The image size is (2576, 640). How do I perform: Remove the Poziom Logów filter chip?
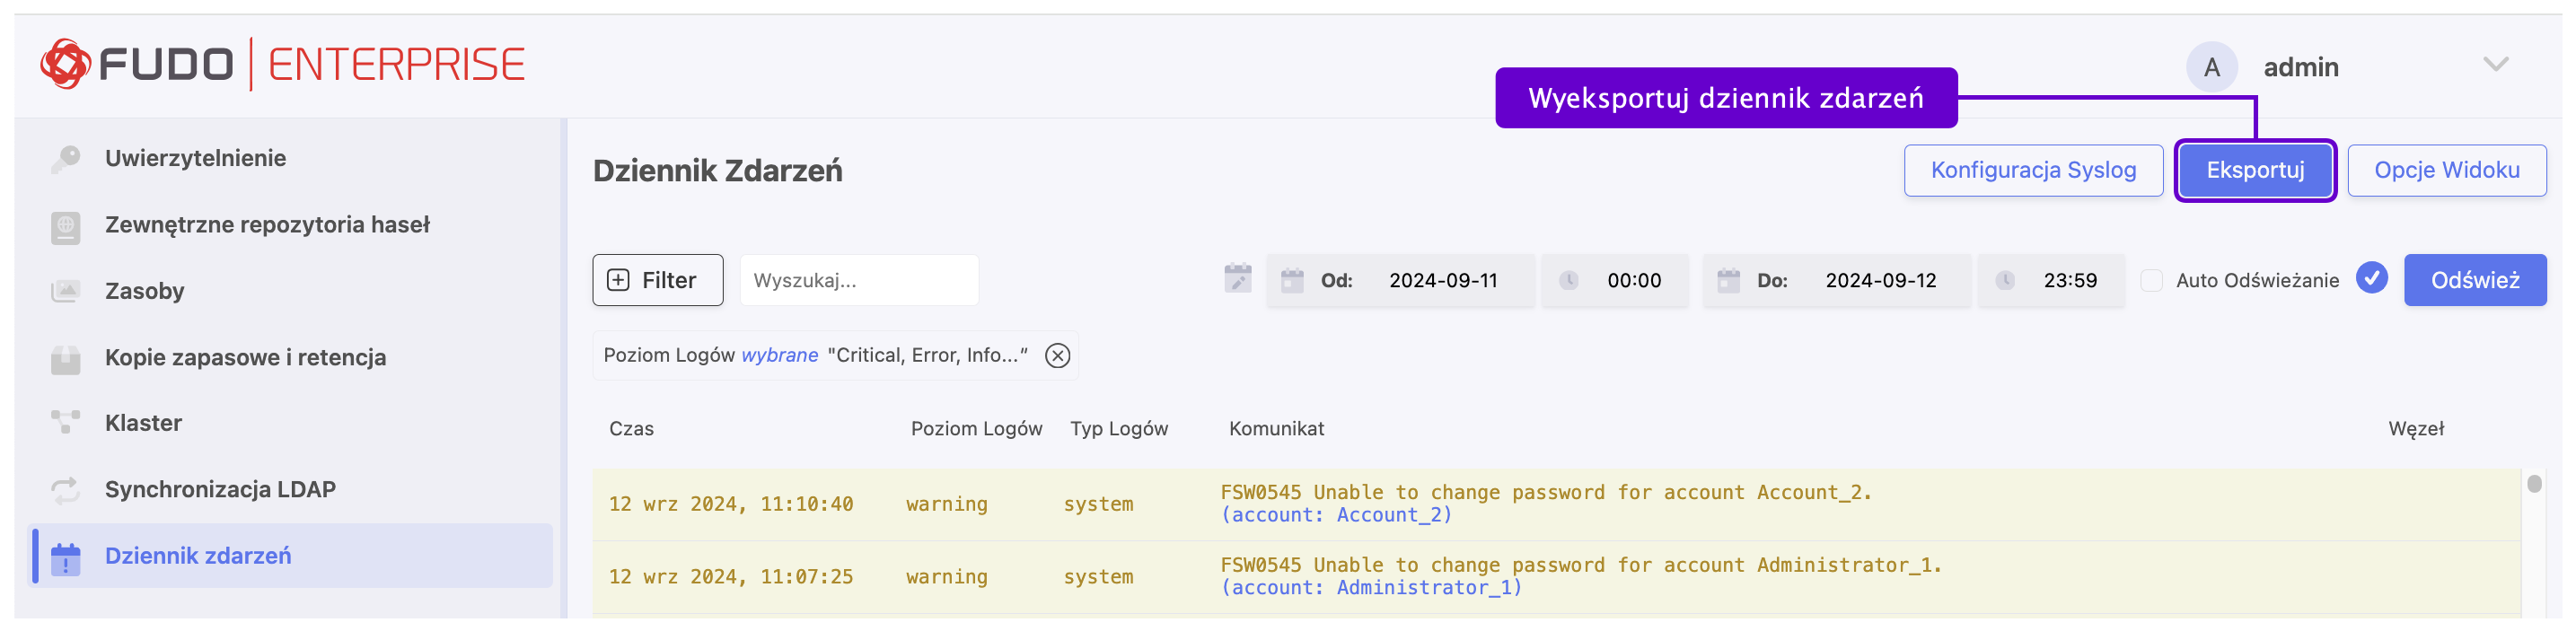pos(1057,356)
